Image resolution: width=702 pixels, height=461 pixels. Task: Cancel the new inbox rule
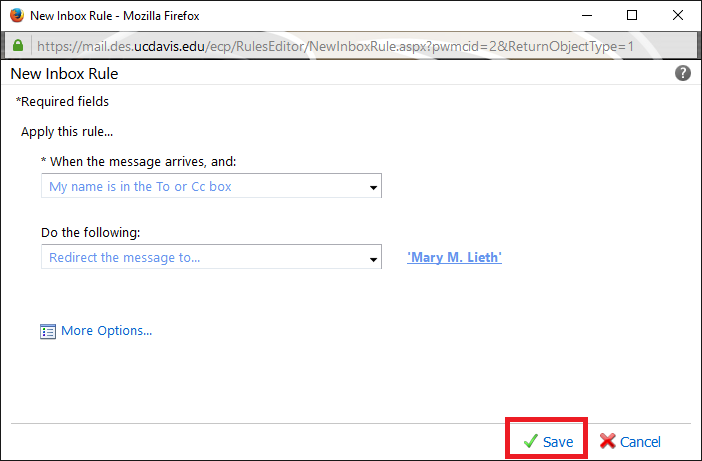tap(630, 441)
